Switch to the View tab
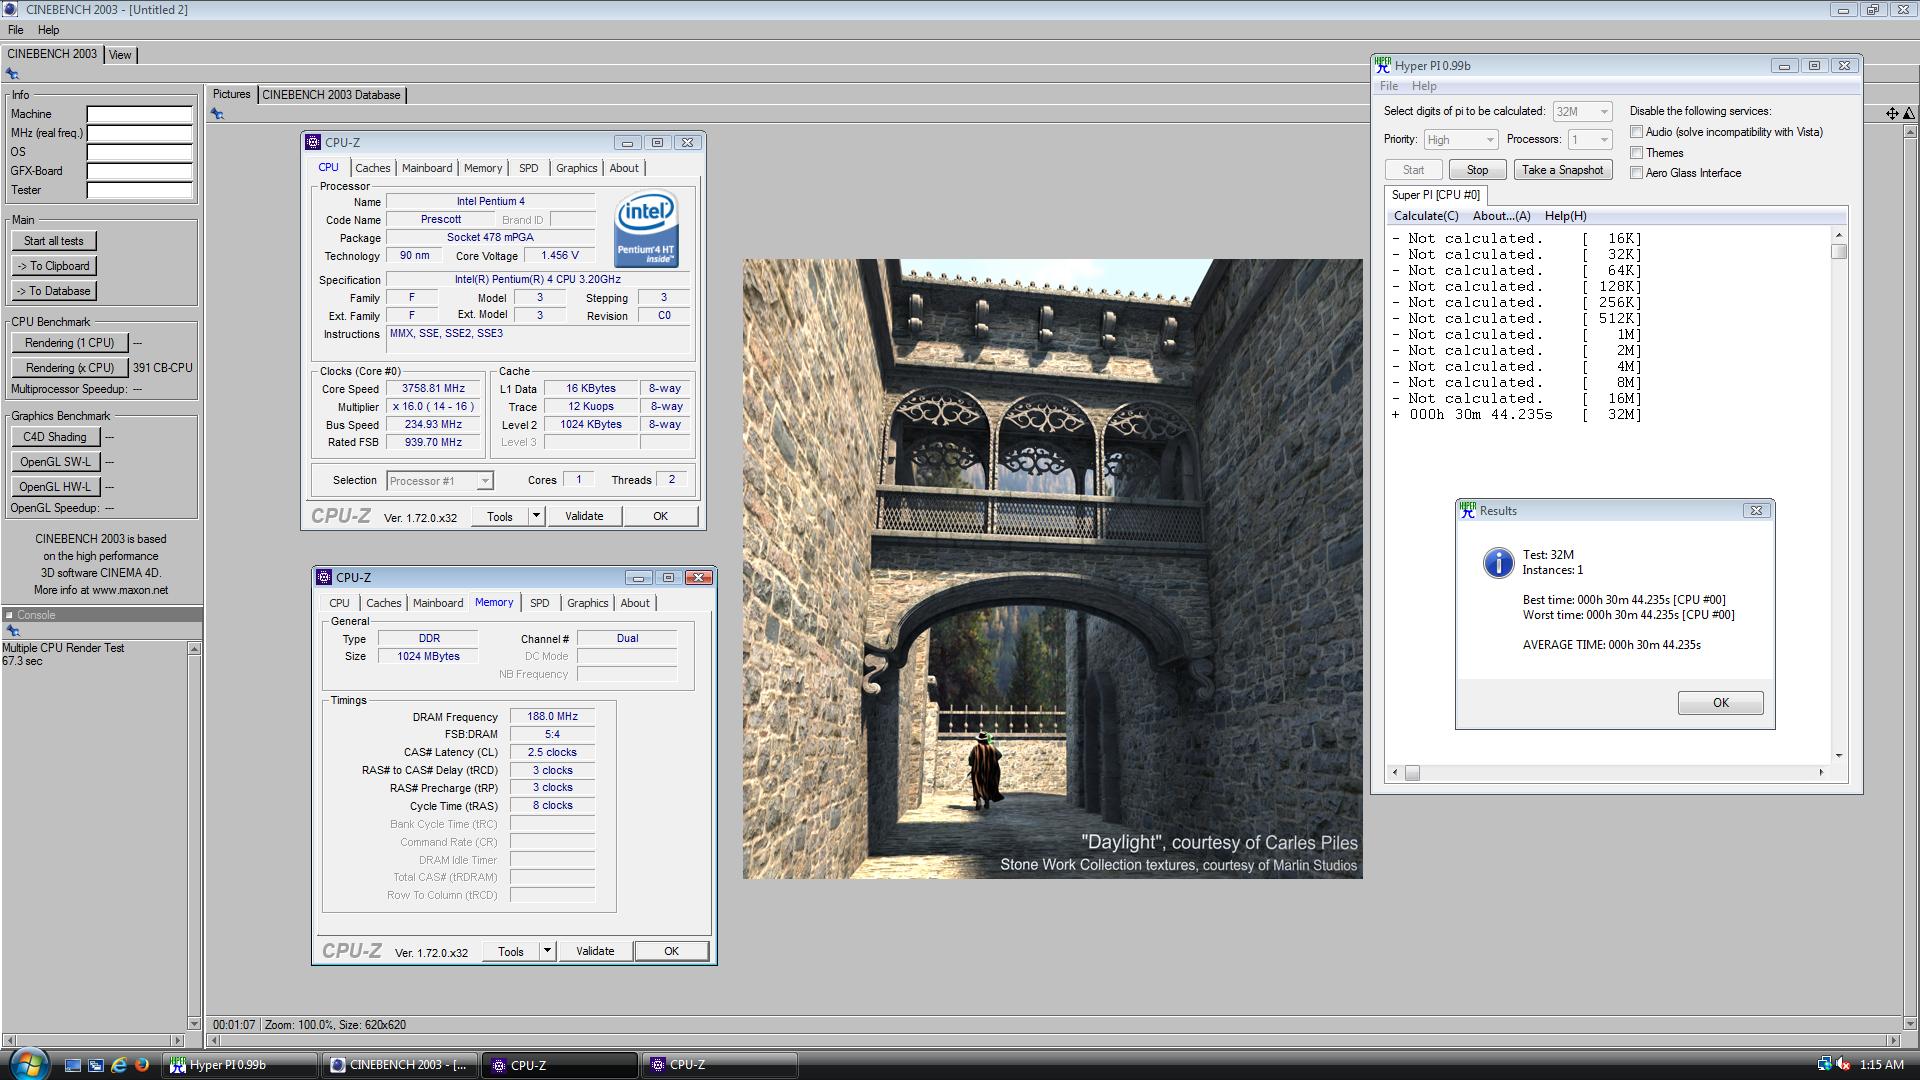1920x1080 pixels. click(120, 55)
